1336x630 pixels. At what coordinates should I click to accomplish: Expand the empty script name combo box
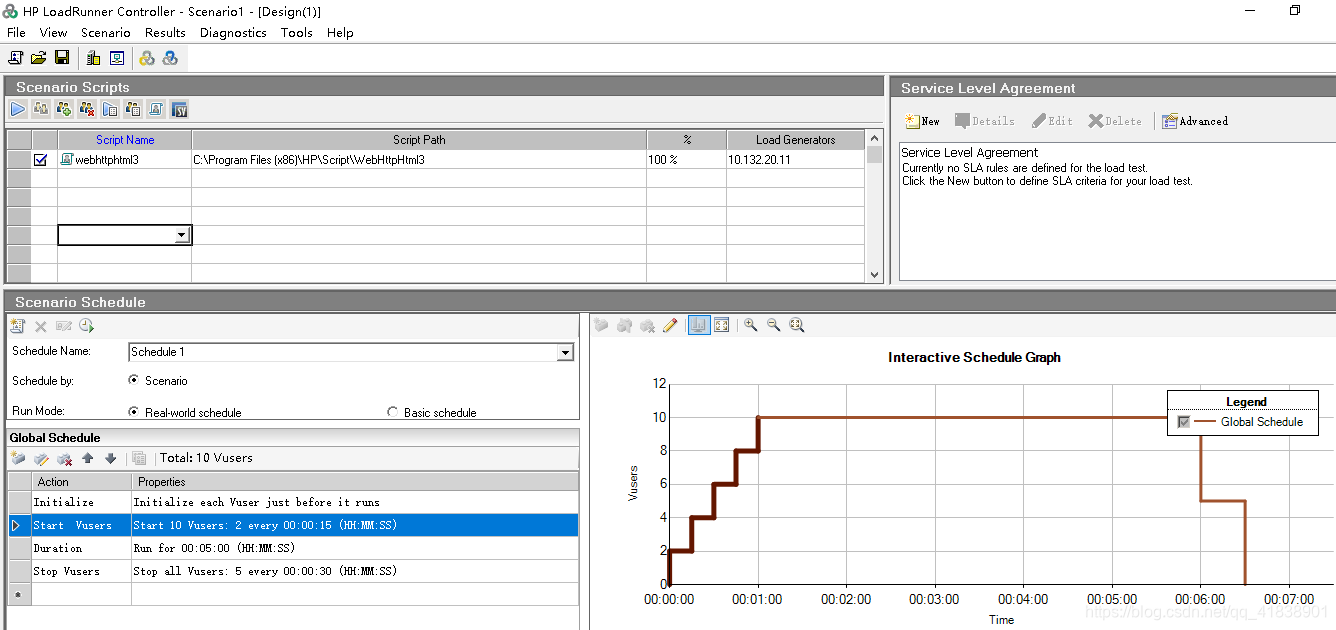coord(181,234)
